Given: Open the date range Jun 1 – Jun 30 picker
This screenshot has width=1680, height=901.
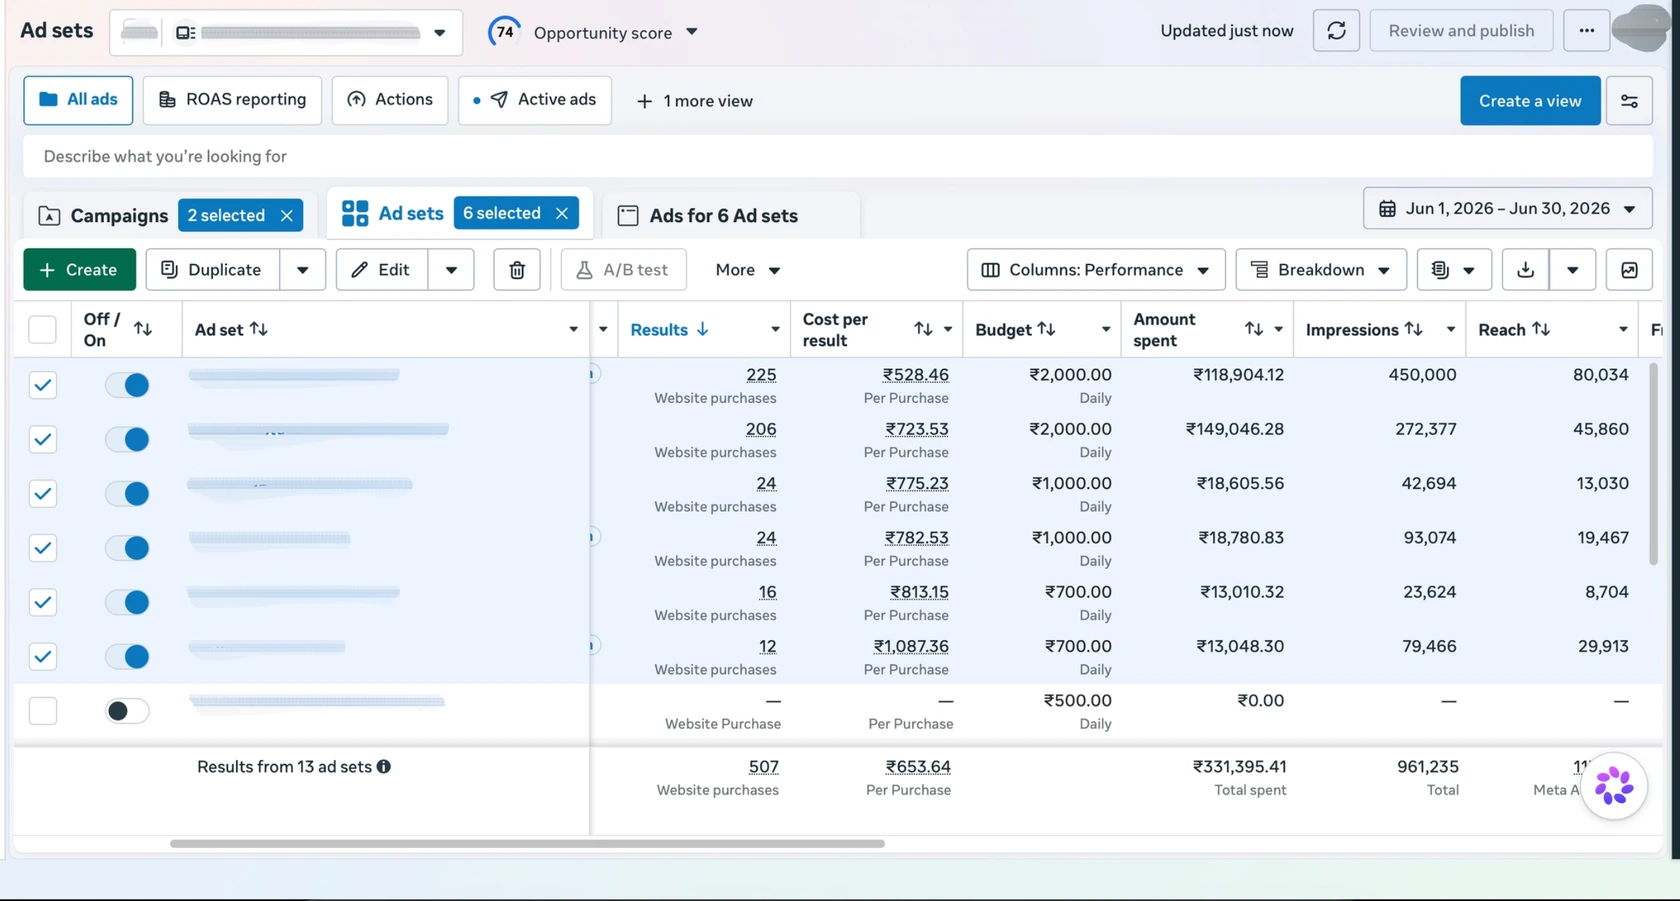Looking at the screenshot, I should (x=1507, y=209).
